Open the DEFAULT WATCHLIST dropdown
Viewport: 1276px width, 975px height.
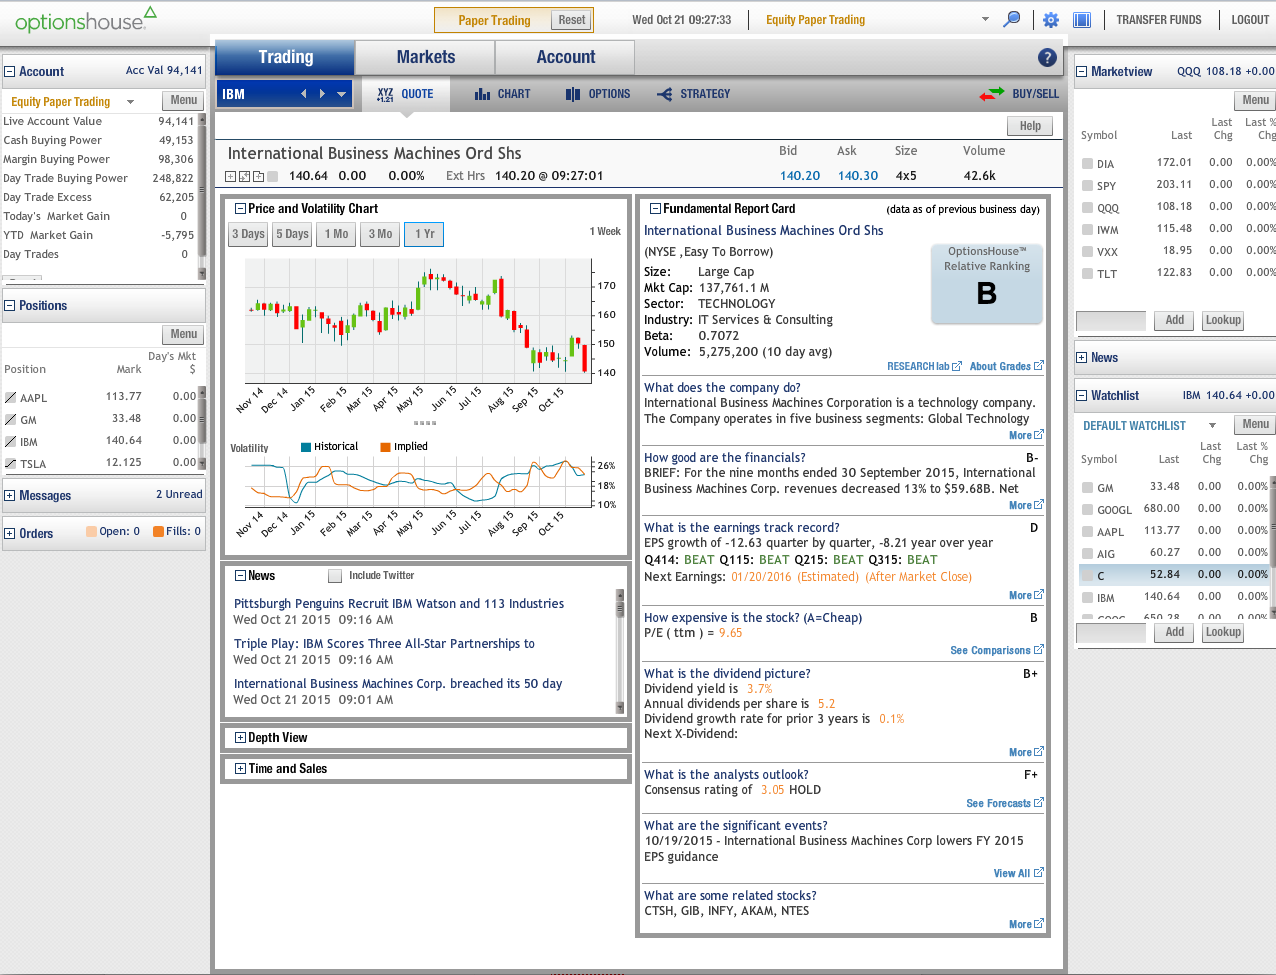[1212, 426]
